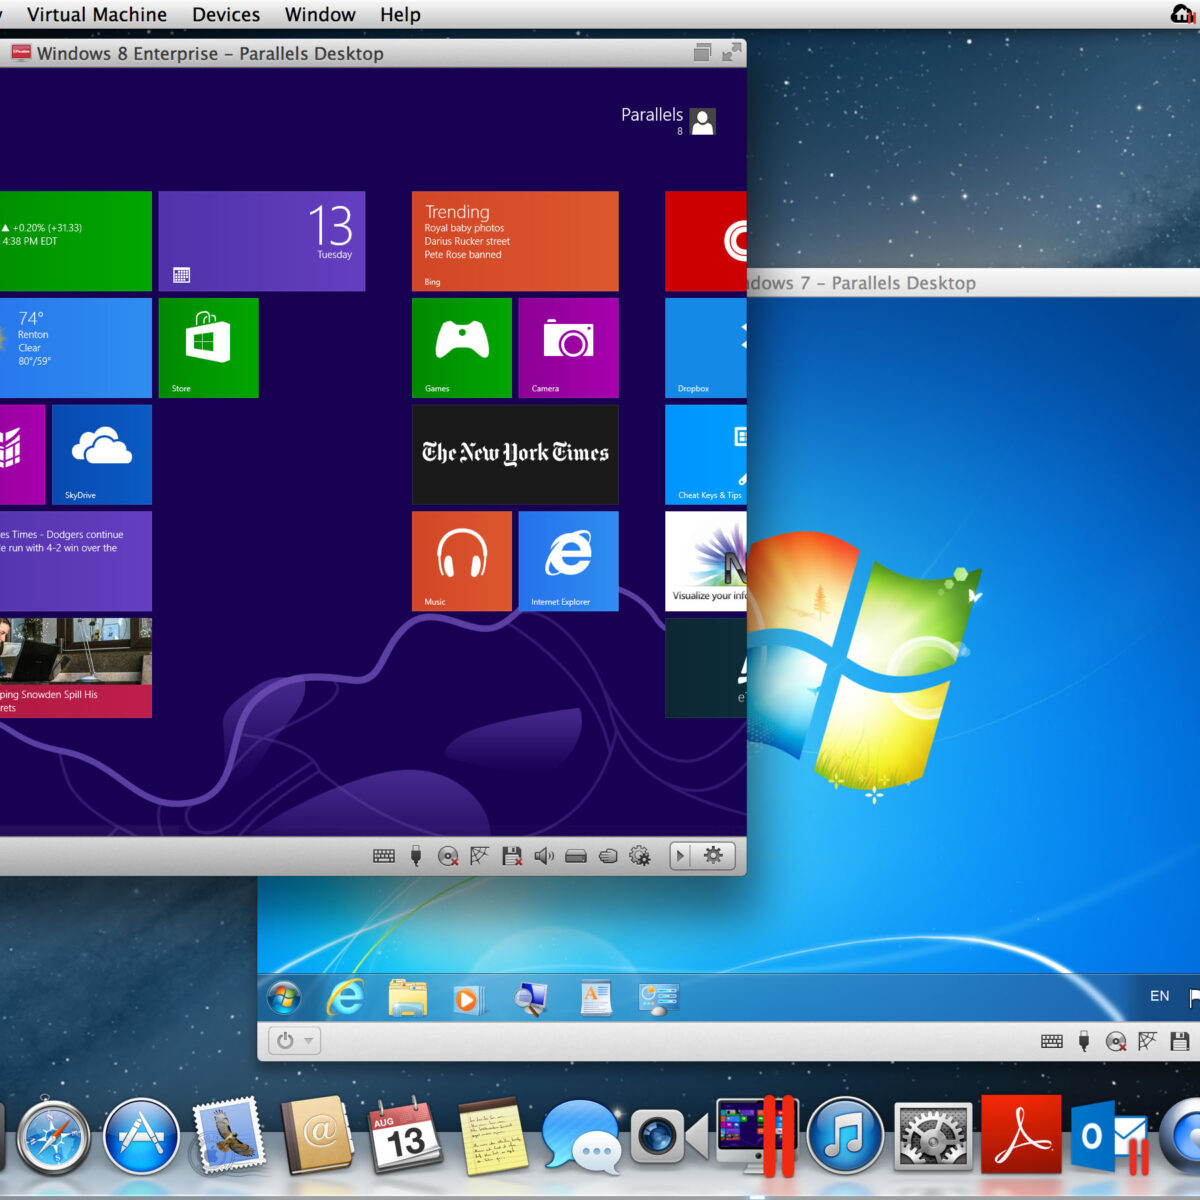
Task: Click the keyboard icon in Windows 7 window status bar
Action: pos(1052,1041)
